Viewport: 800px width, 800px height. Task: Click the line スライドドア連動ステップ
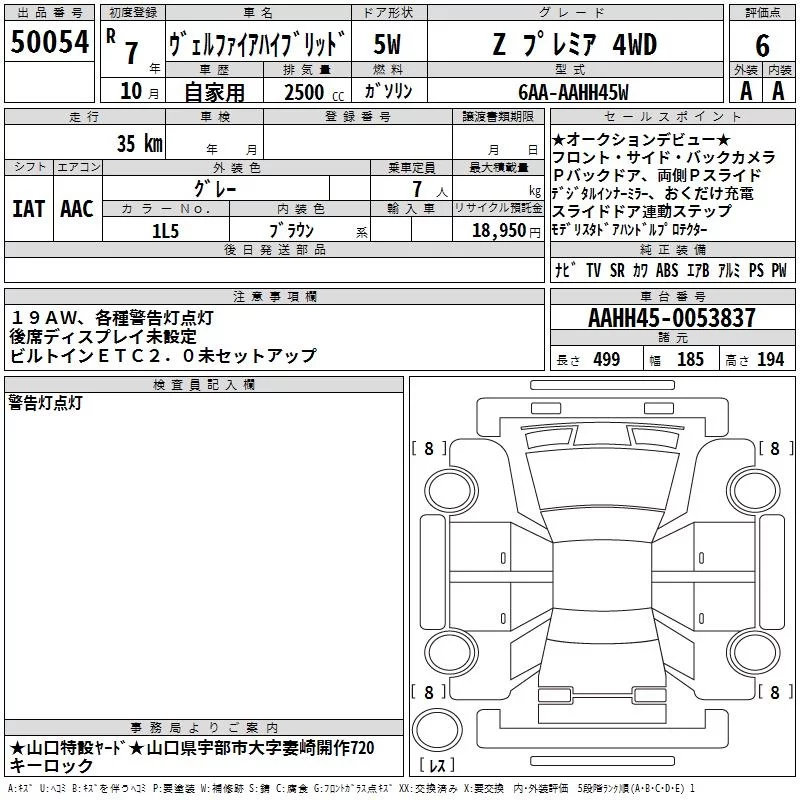[x=642, y=211]
